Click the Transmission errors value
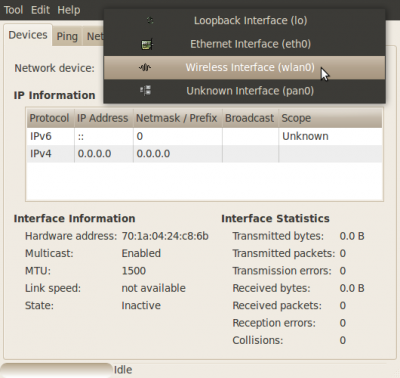 click(x=343, y=271)
